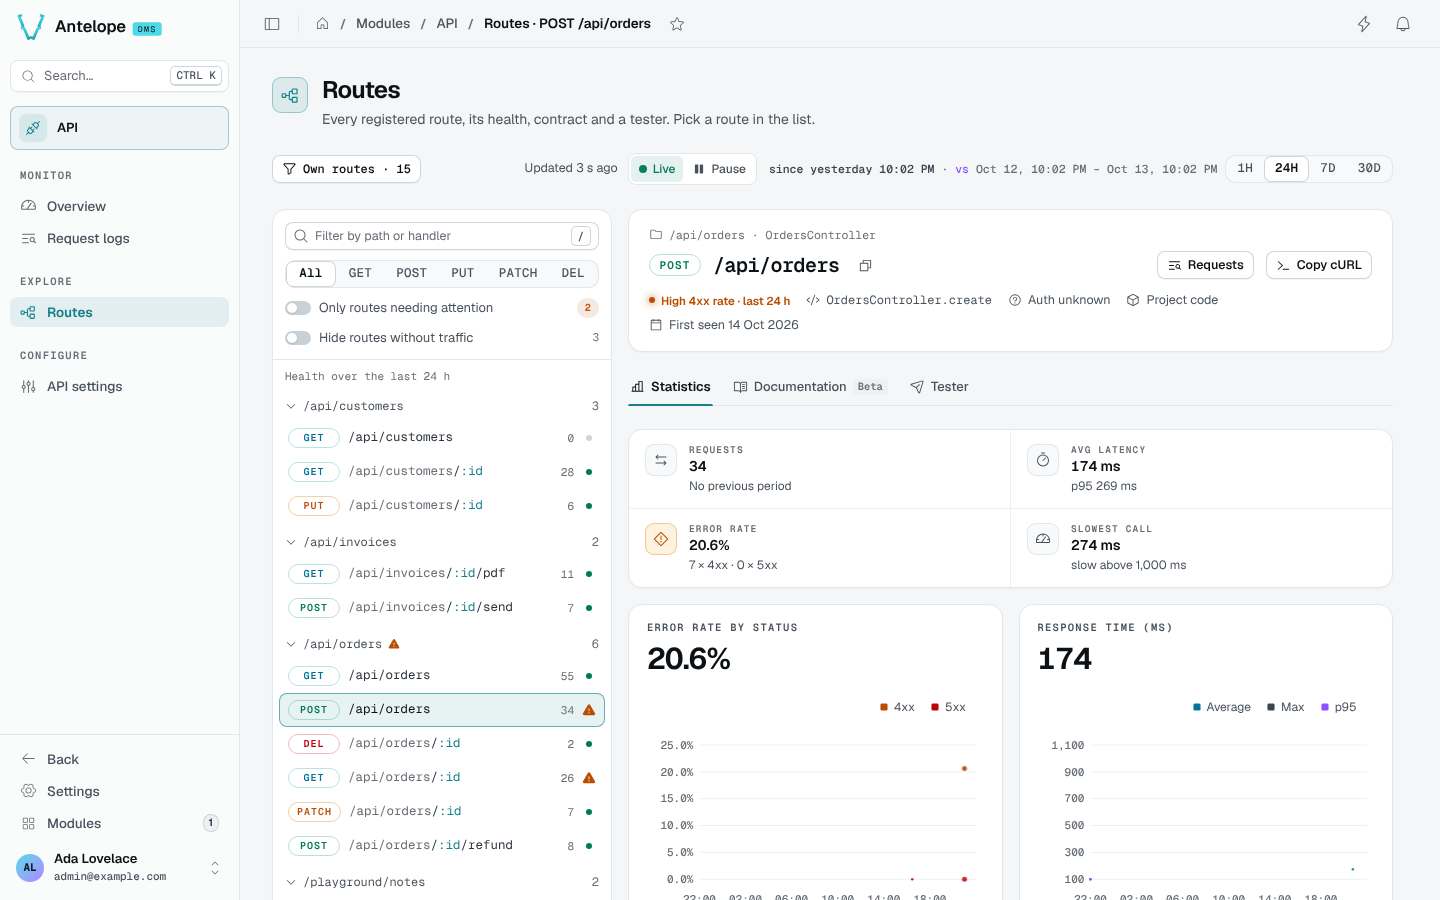Click the warning icon on GET /api/orders/:id row
Viewport: 1440px width, 900px height.
pyautogui.click(x=589, y=778)
